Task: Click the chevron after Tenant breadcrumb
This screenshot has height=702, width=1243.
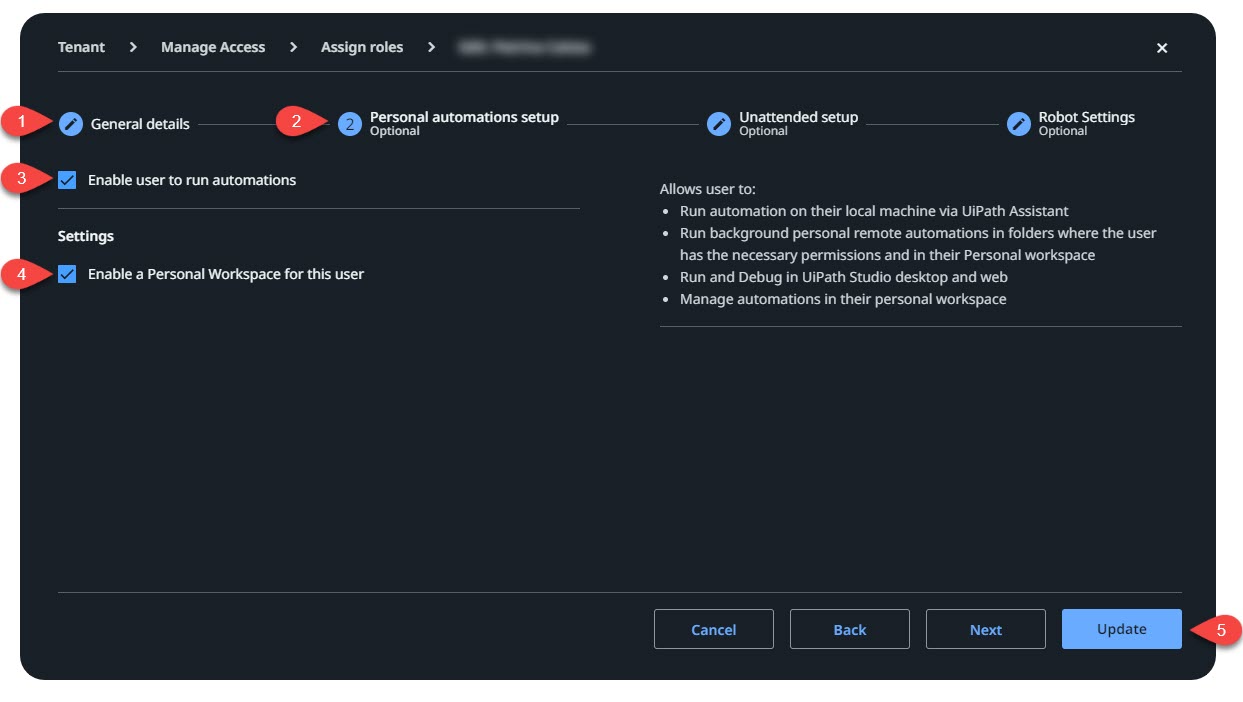Action: click(133, 47)
